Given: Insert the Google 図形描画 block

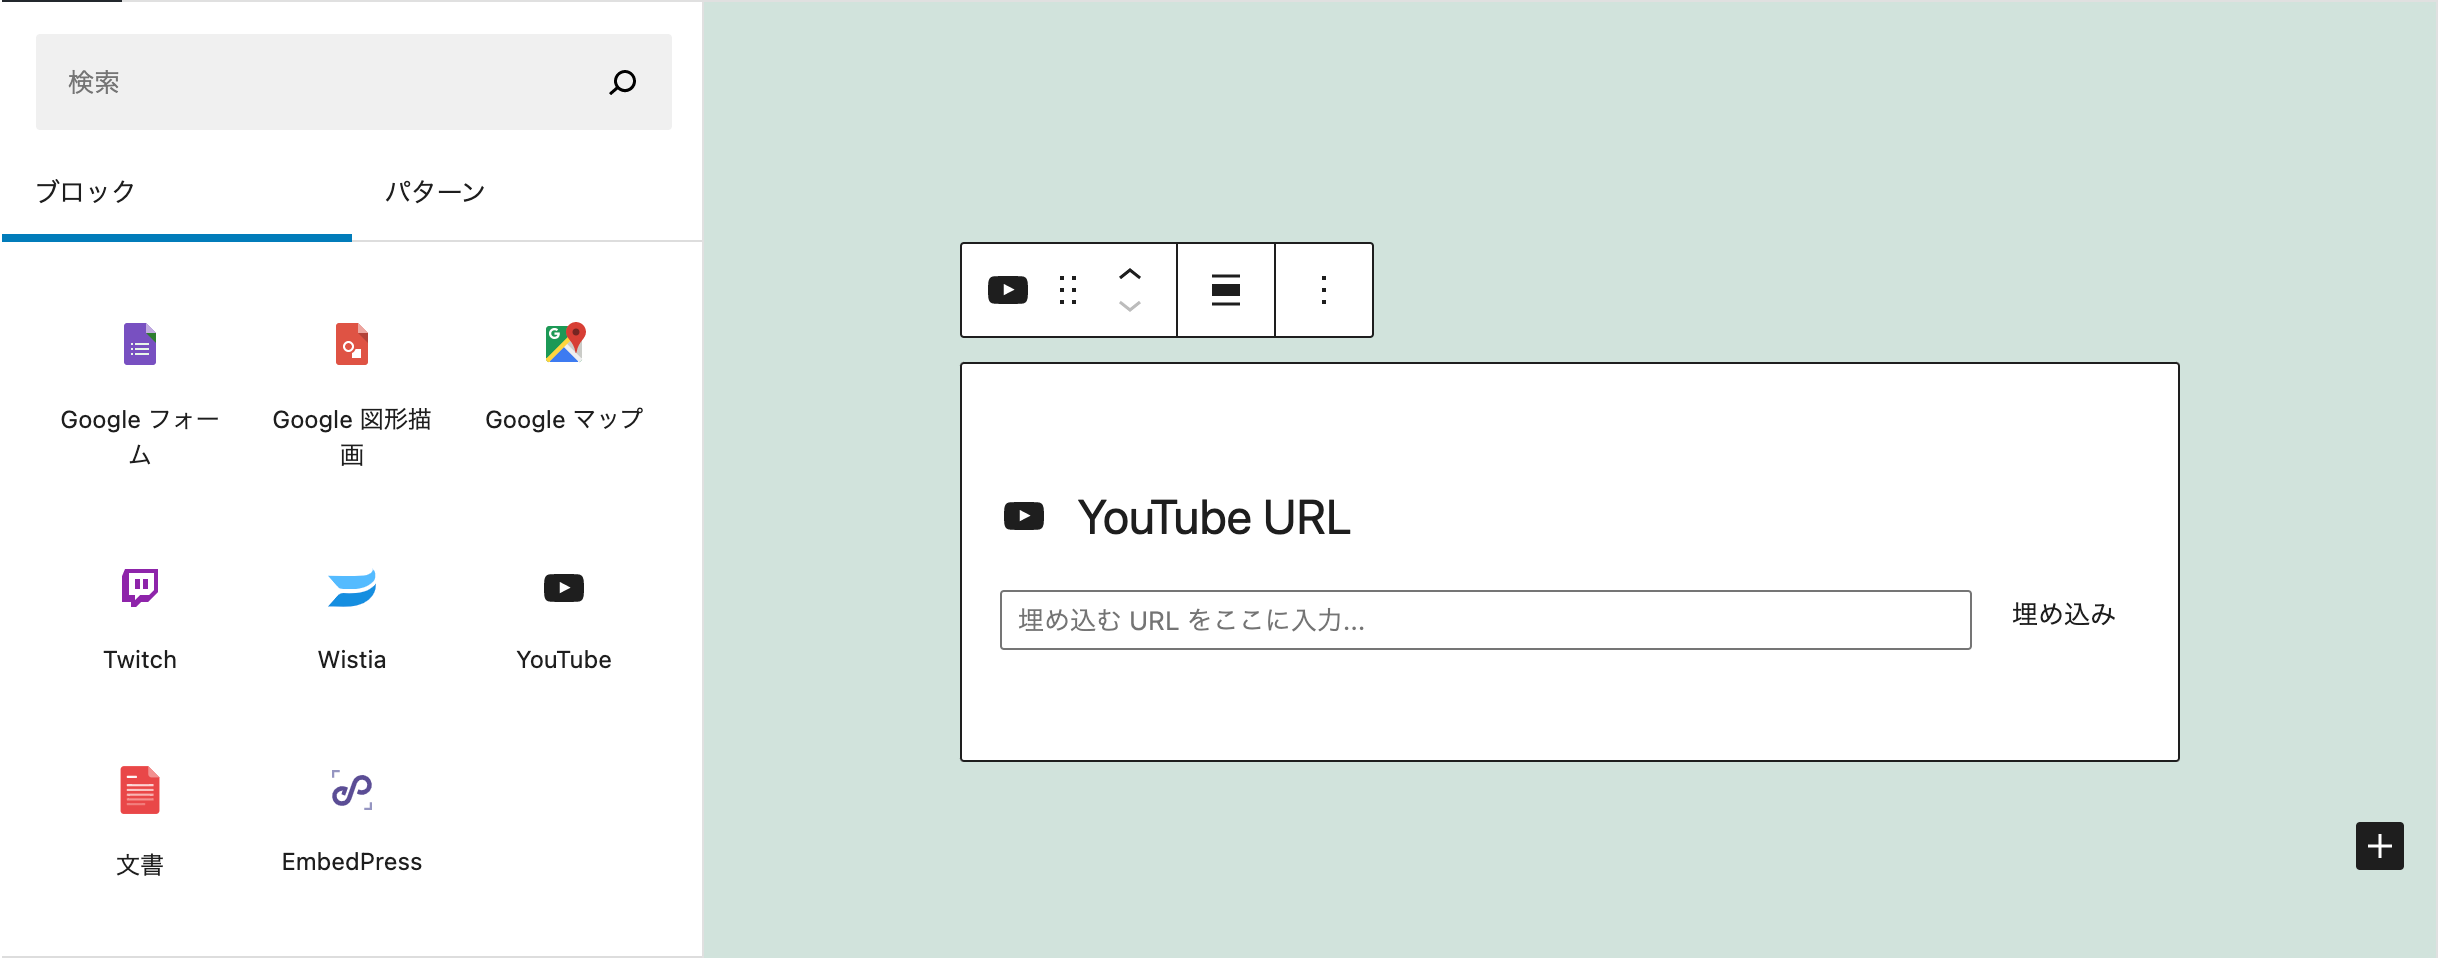Looking at the screenshot, I should (352, 395).
